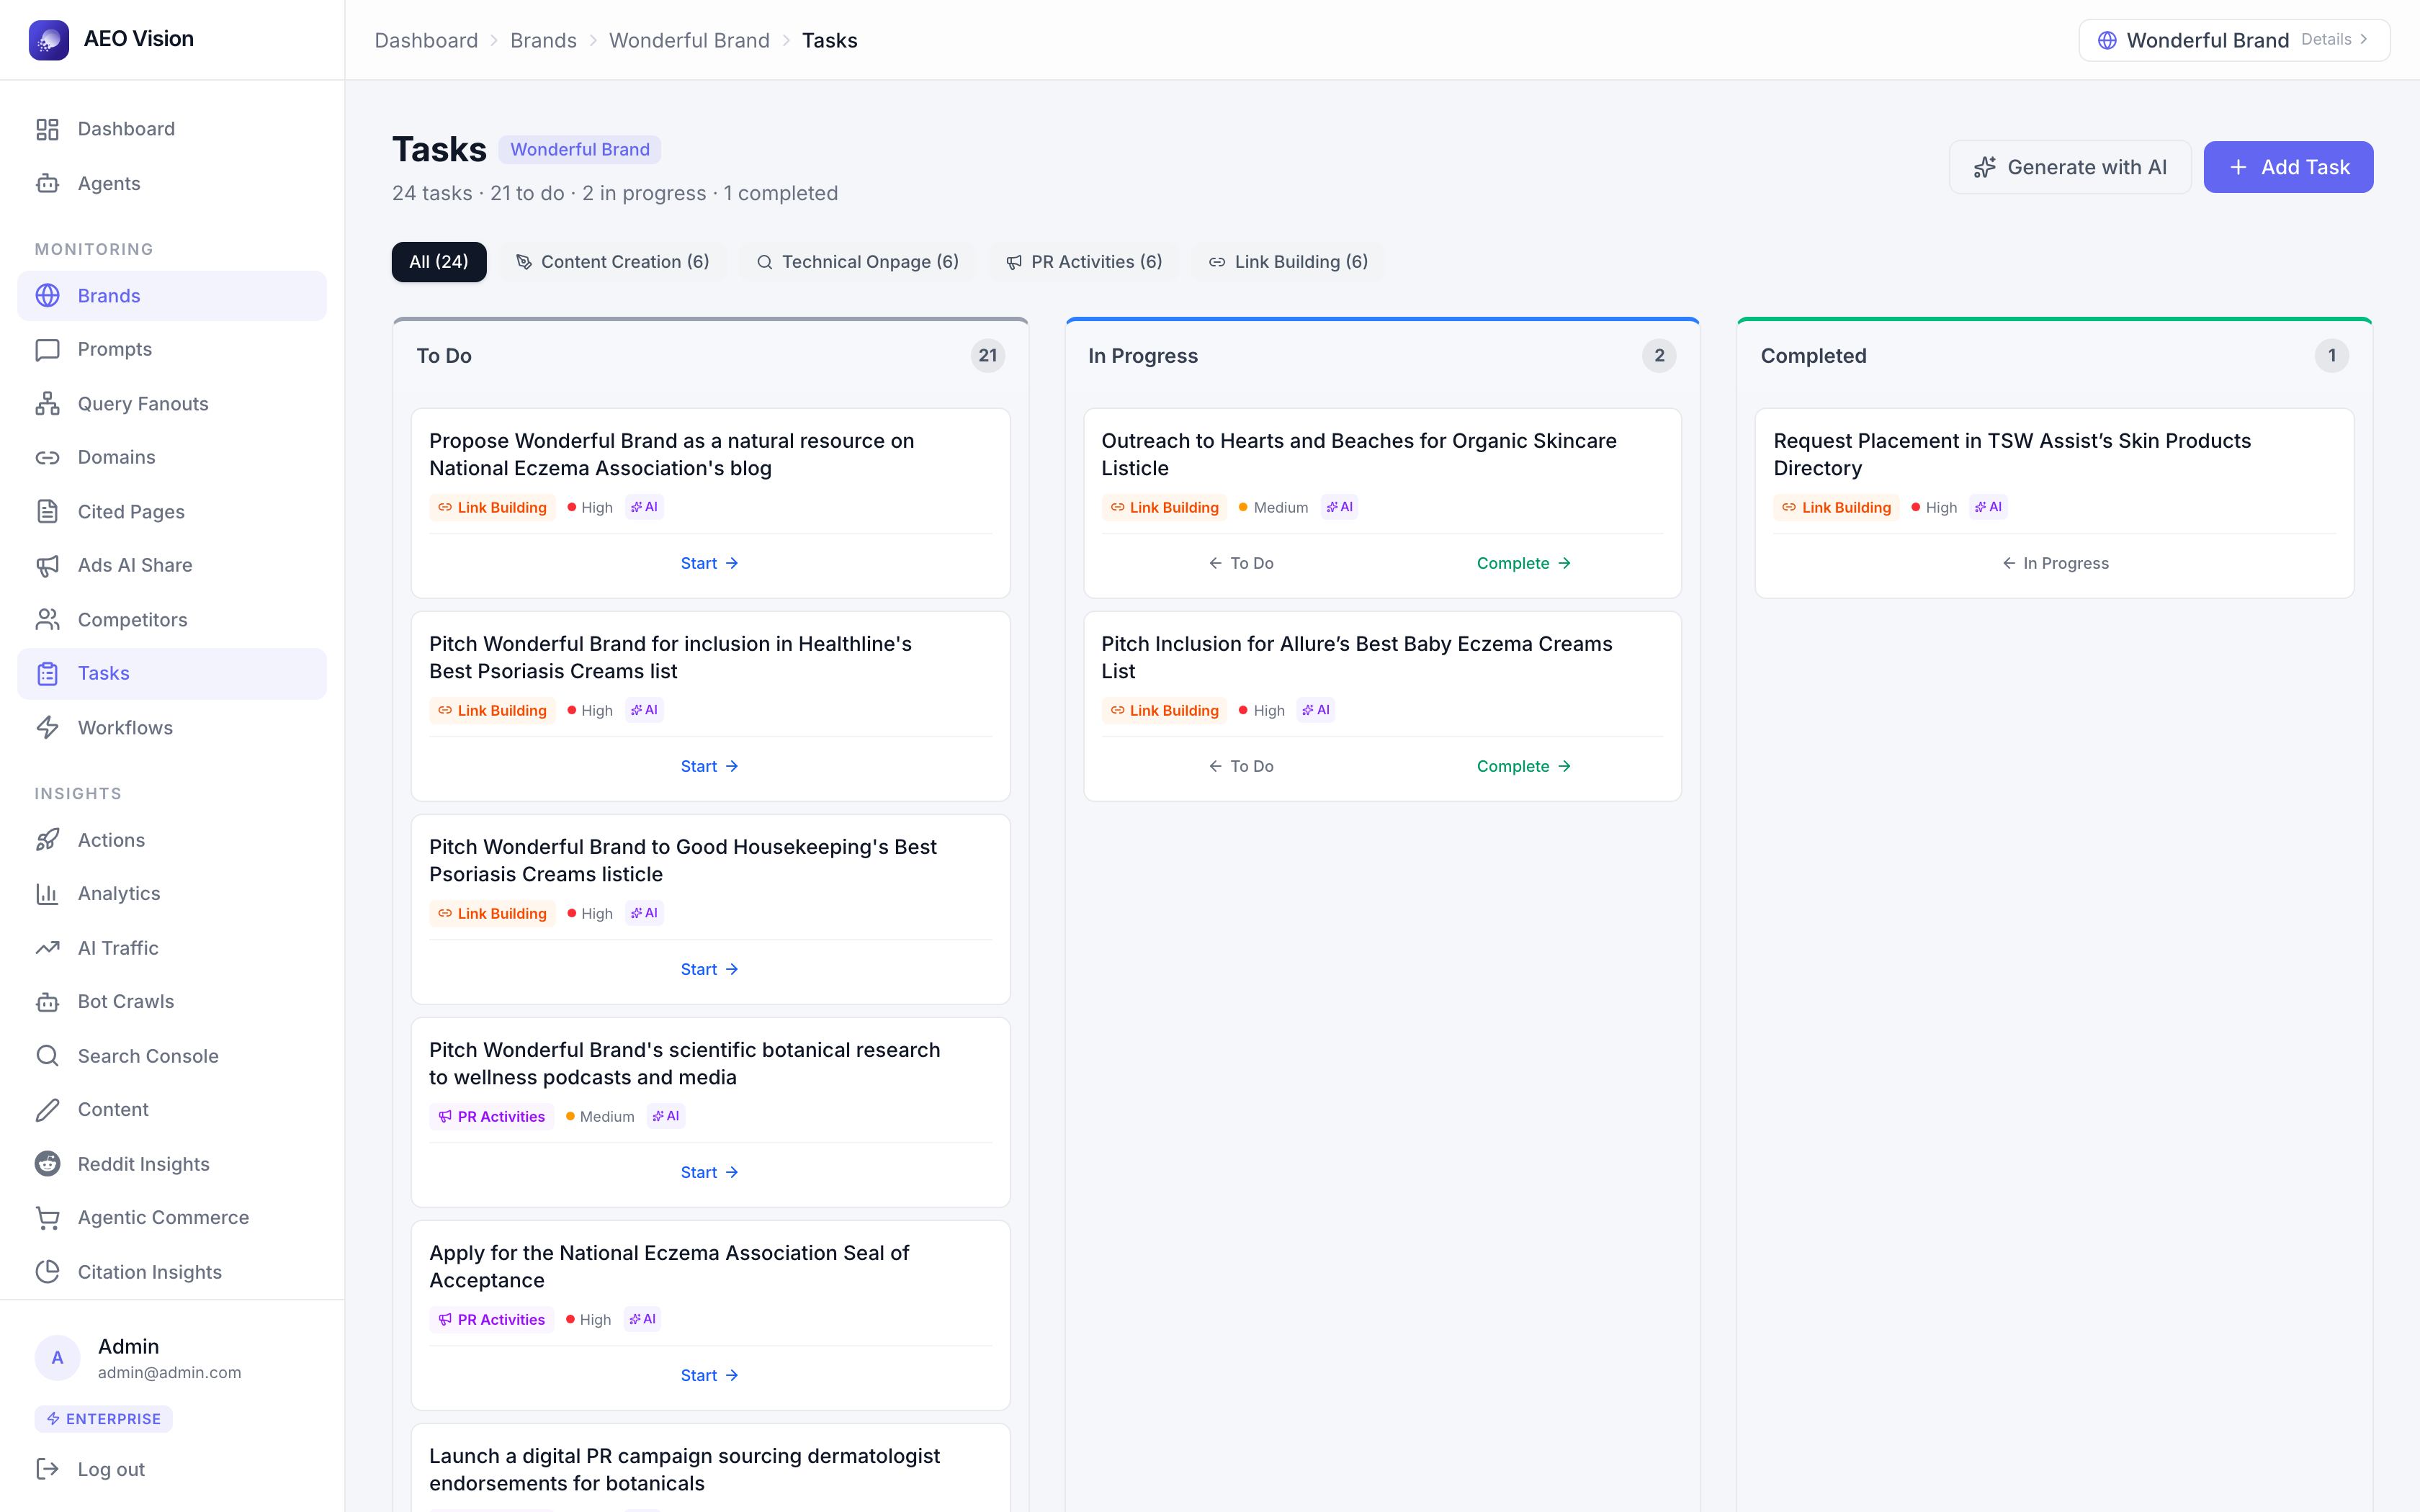
Task: Filter by Content Creation (6) tab
Action: [x=612, y=262]
